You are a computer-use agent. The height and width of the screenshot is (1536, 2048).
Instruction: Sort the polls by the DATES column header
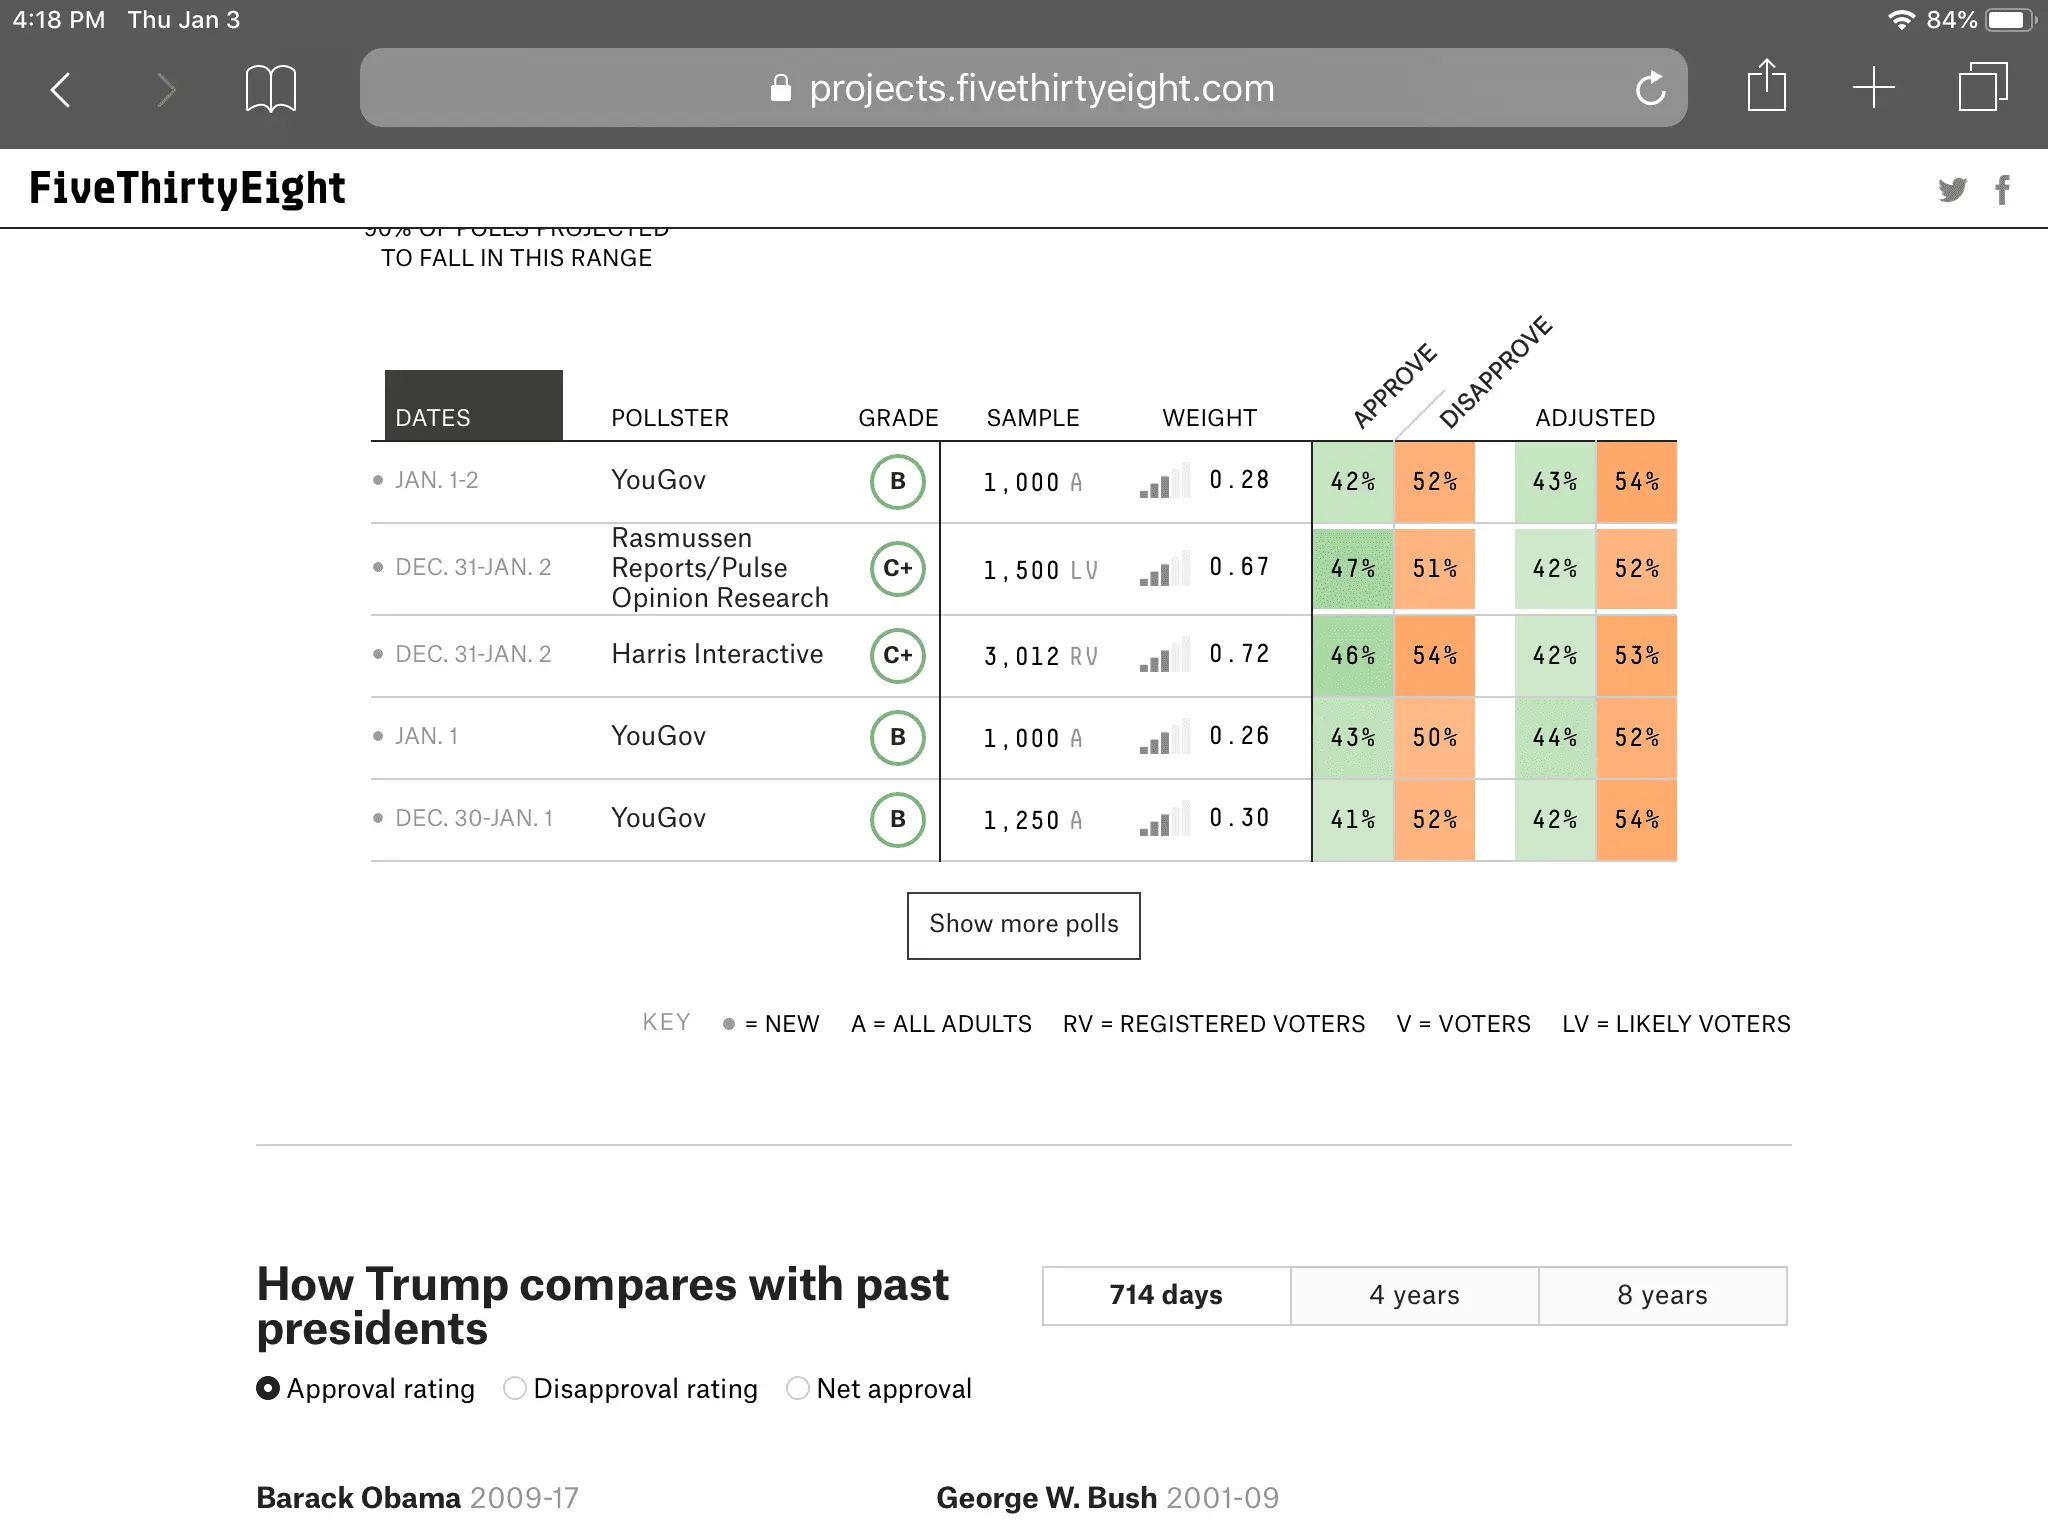click(x=474, y=406)
